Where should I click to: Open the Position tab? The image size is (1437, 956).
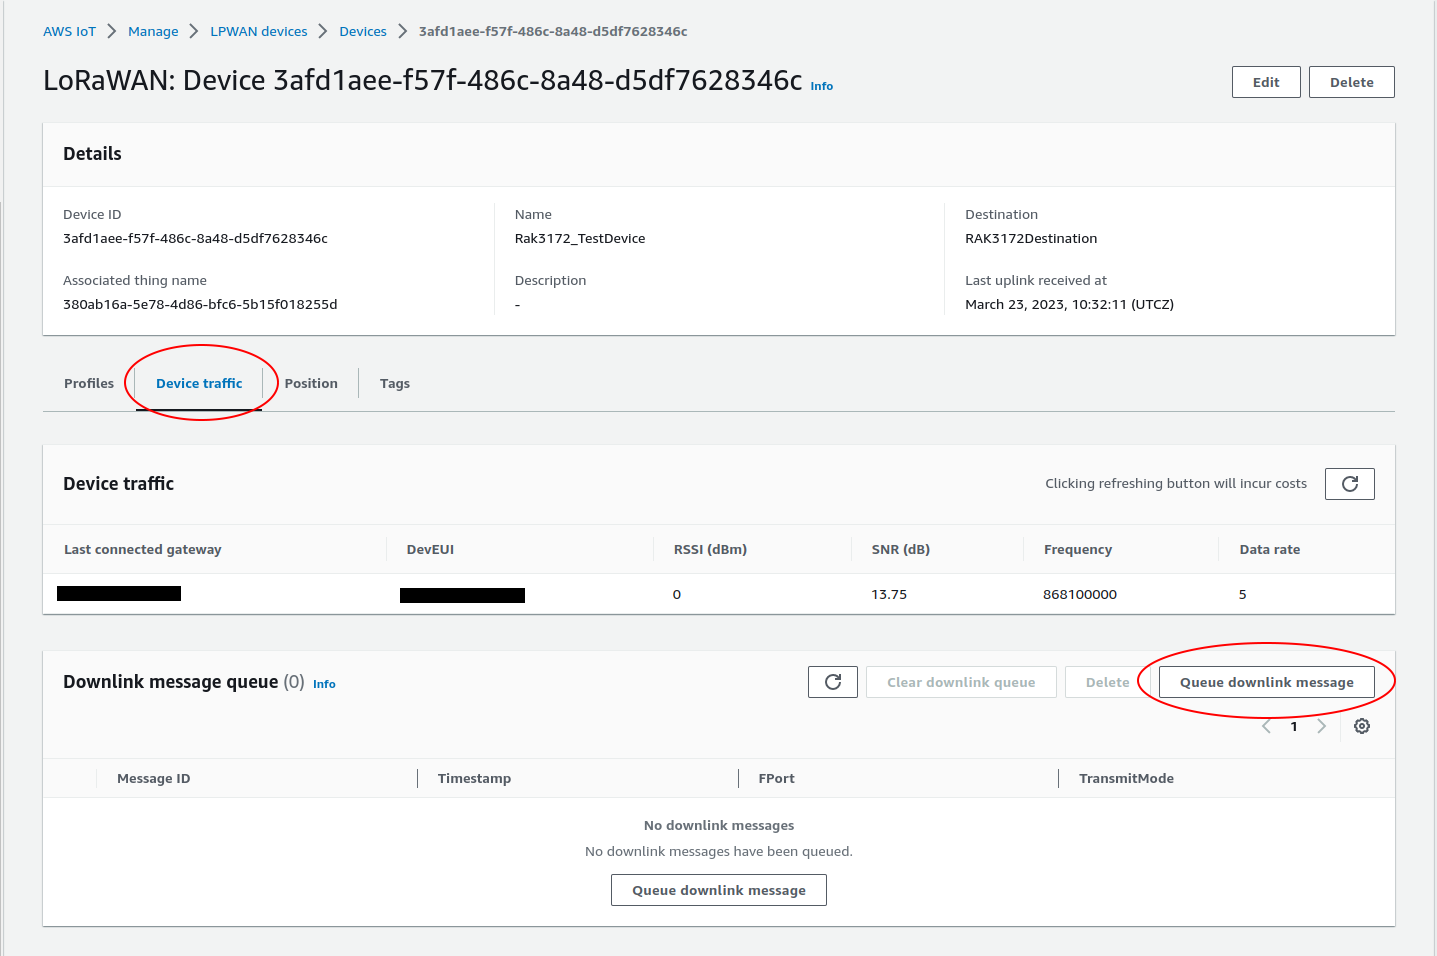click(311, 383)
